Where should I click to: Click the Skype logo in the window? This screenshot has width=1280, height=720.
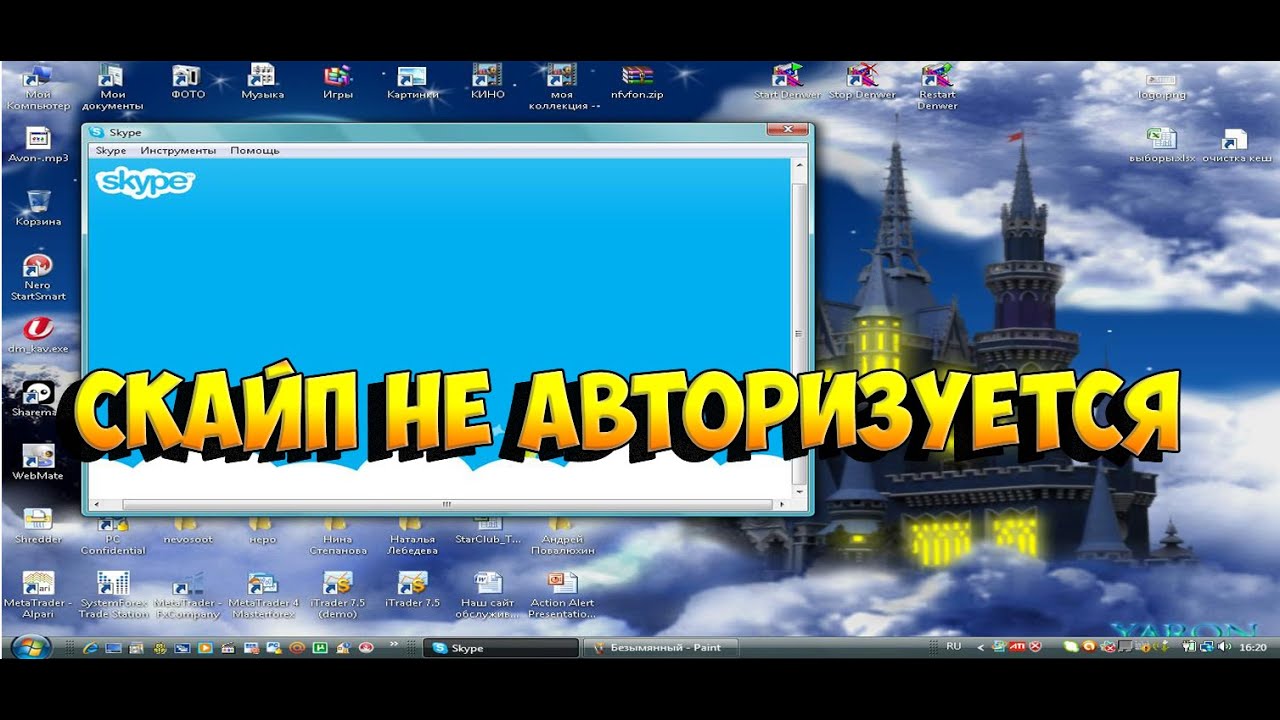[145, 182]
